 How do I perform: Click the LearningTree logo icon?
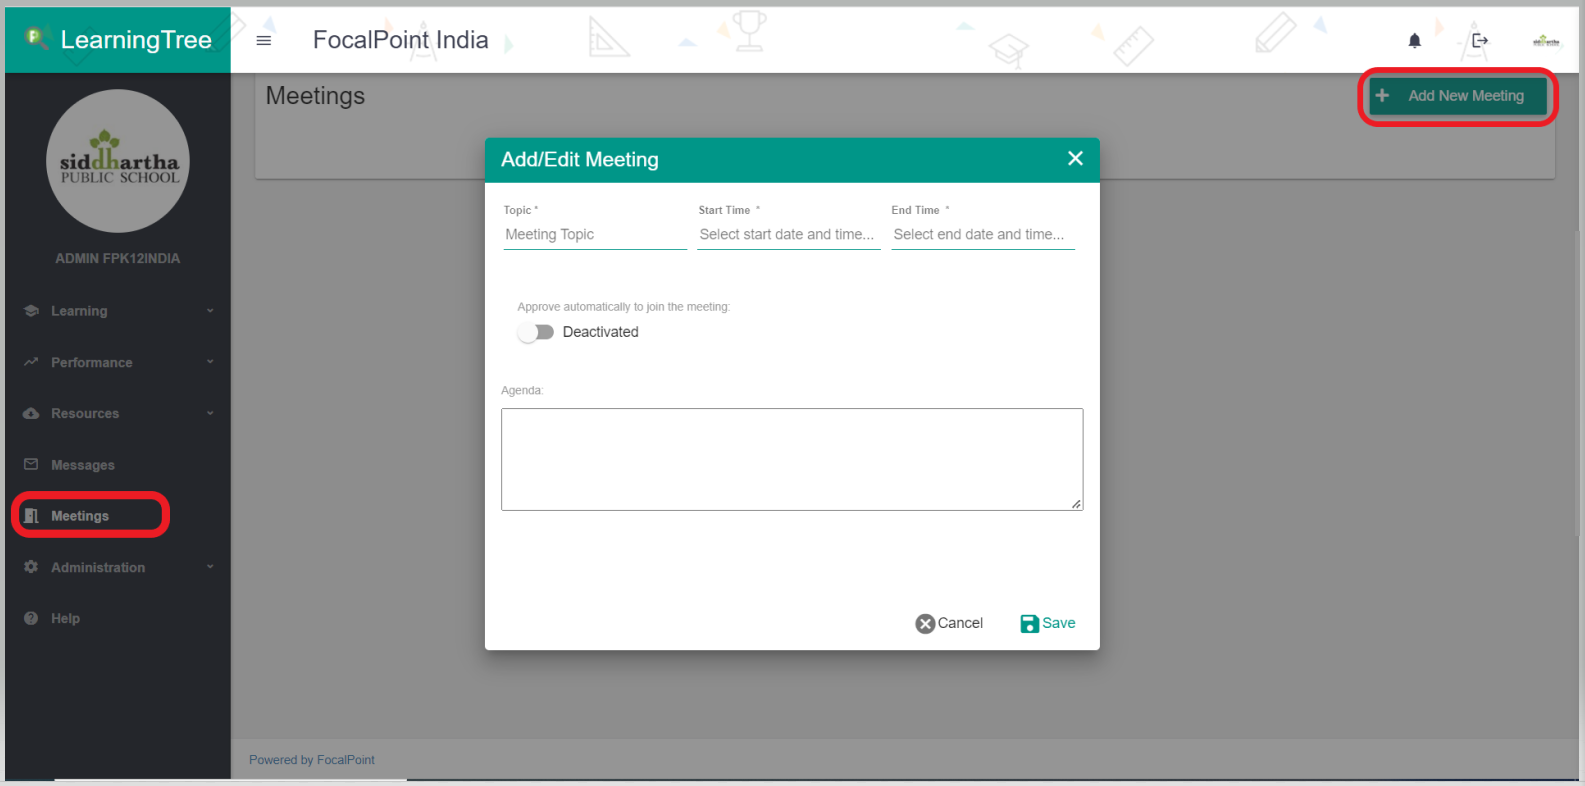click(37, 38)
